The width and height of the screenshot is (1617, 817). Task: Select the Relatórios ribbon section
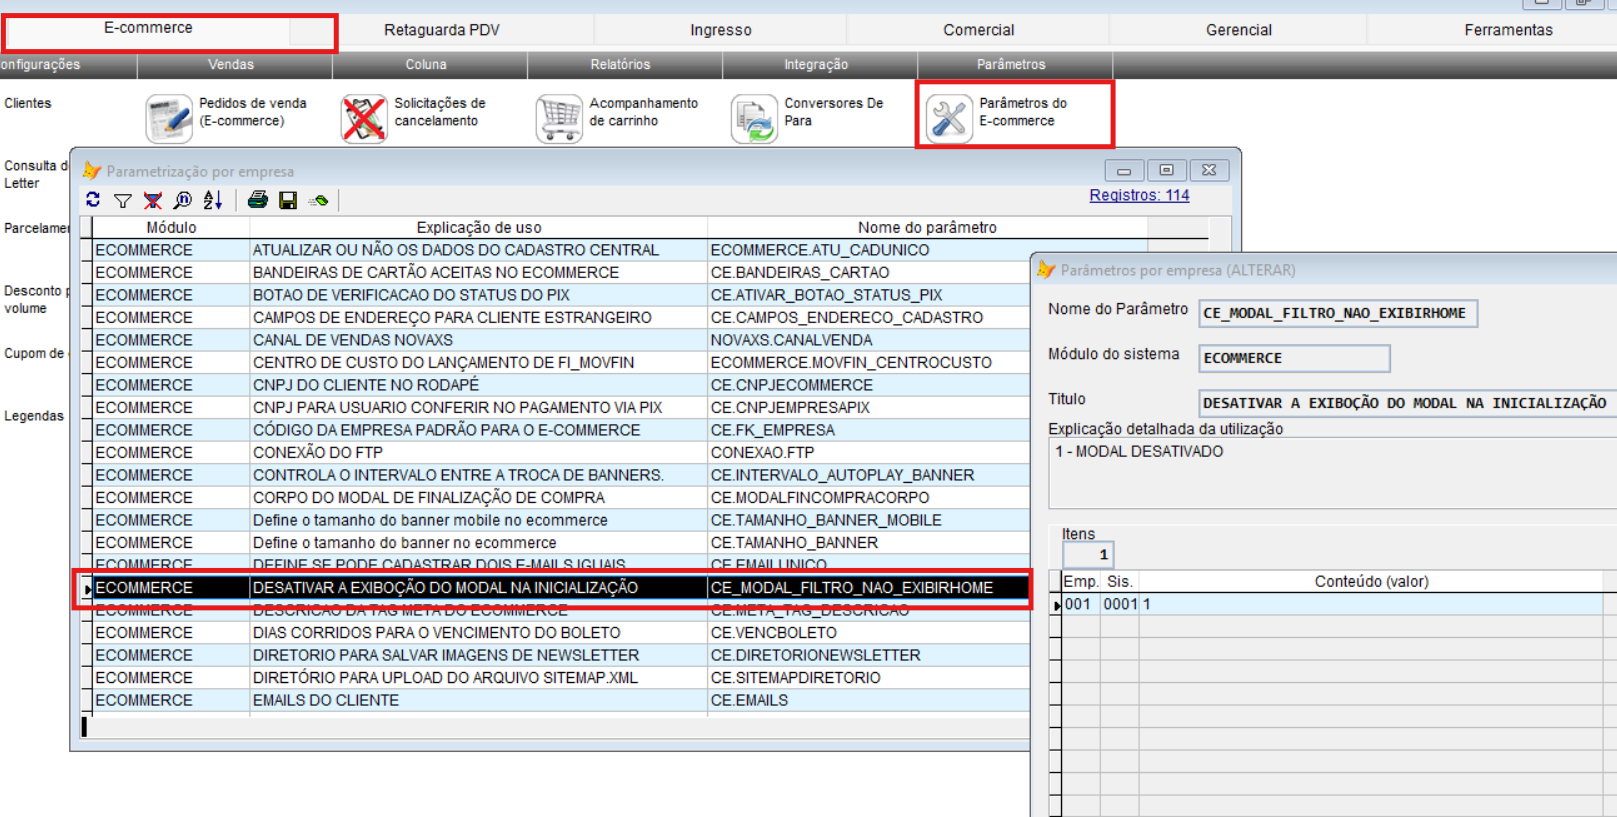click(x=620, y=64)
